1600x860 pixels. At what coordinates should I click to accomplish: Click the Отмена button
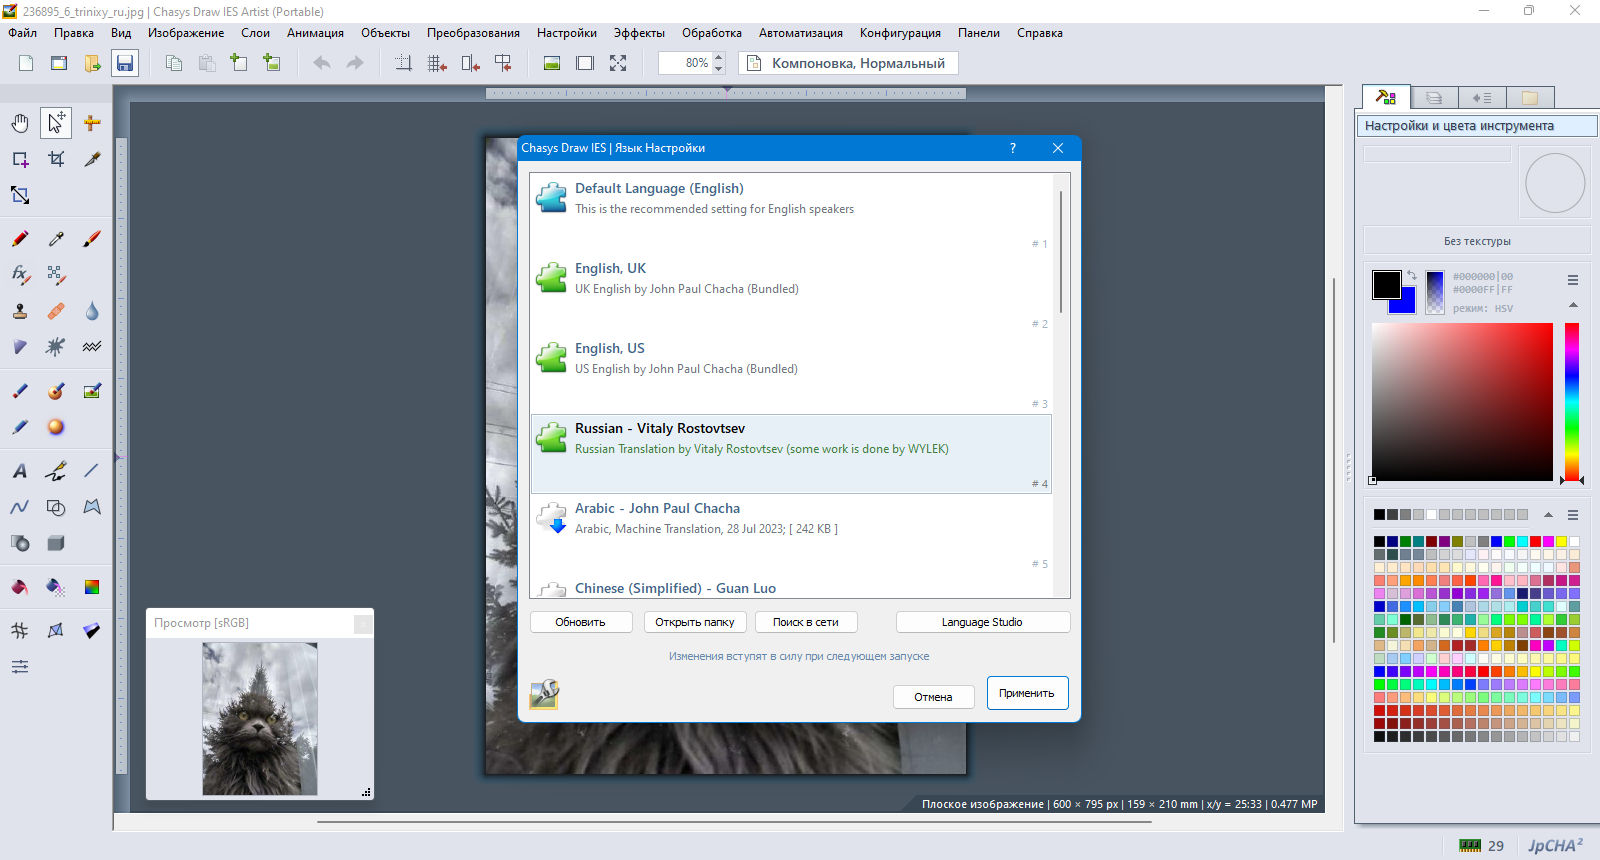933,697
